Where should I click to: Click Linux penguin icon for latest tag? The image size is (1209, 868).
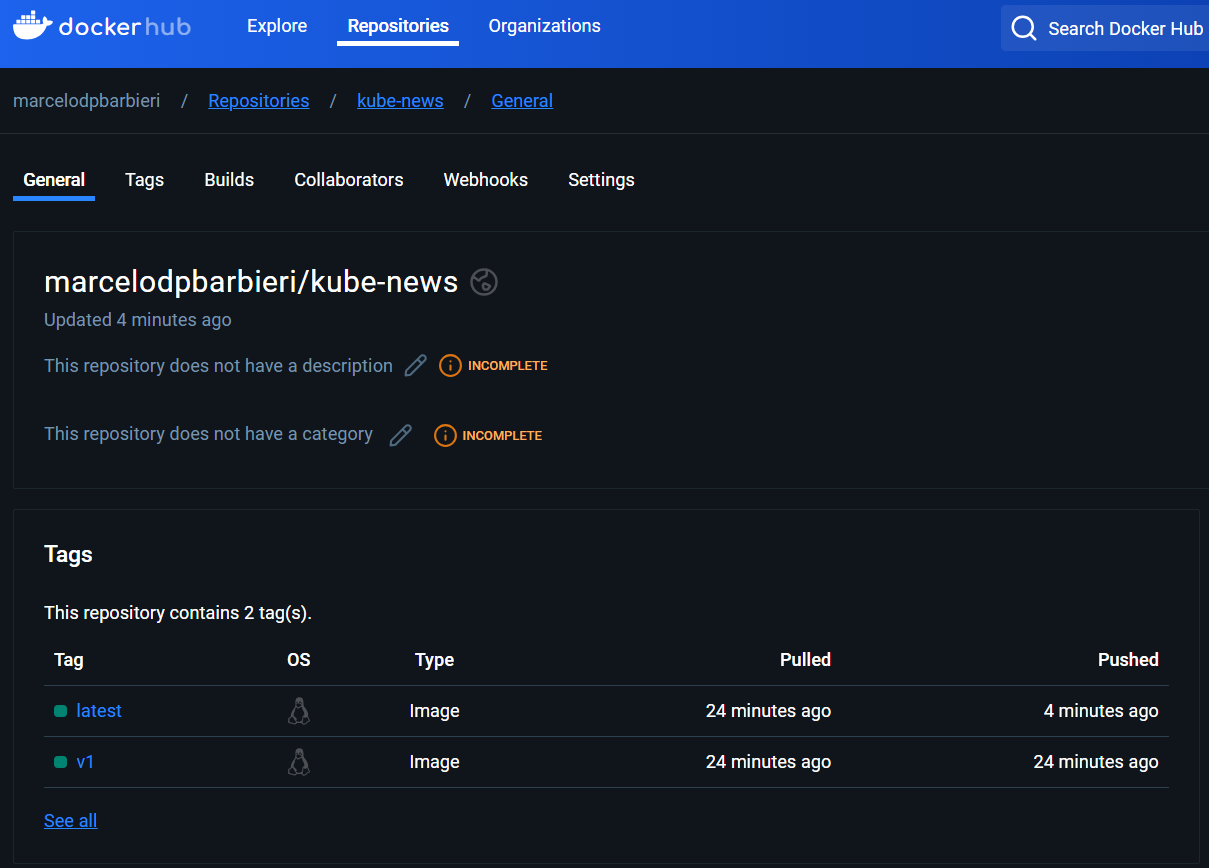pos(298,711)
